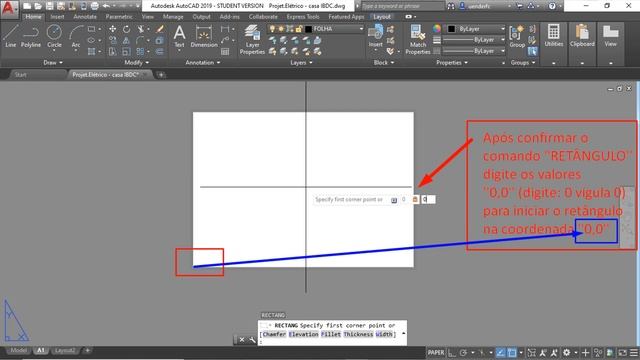Select the Polyline tool
Viewport: 640px width, 360px height.
pyautogui.click(x=31, y=36)
